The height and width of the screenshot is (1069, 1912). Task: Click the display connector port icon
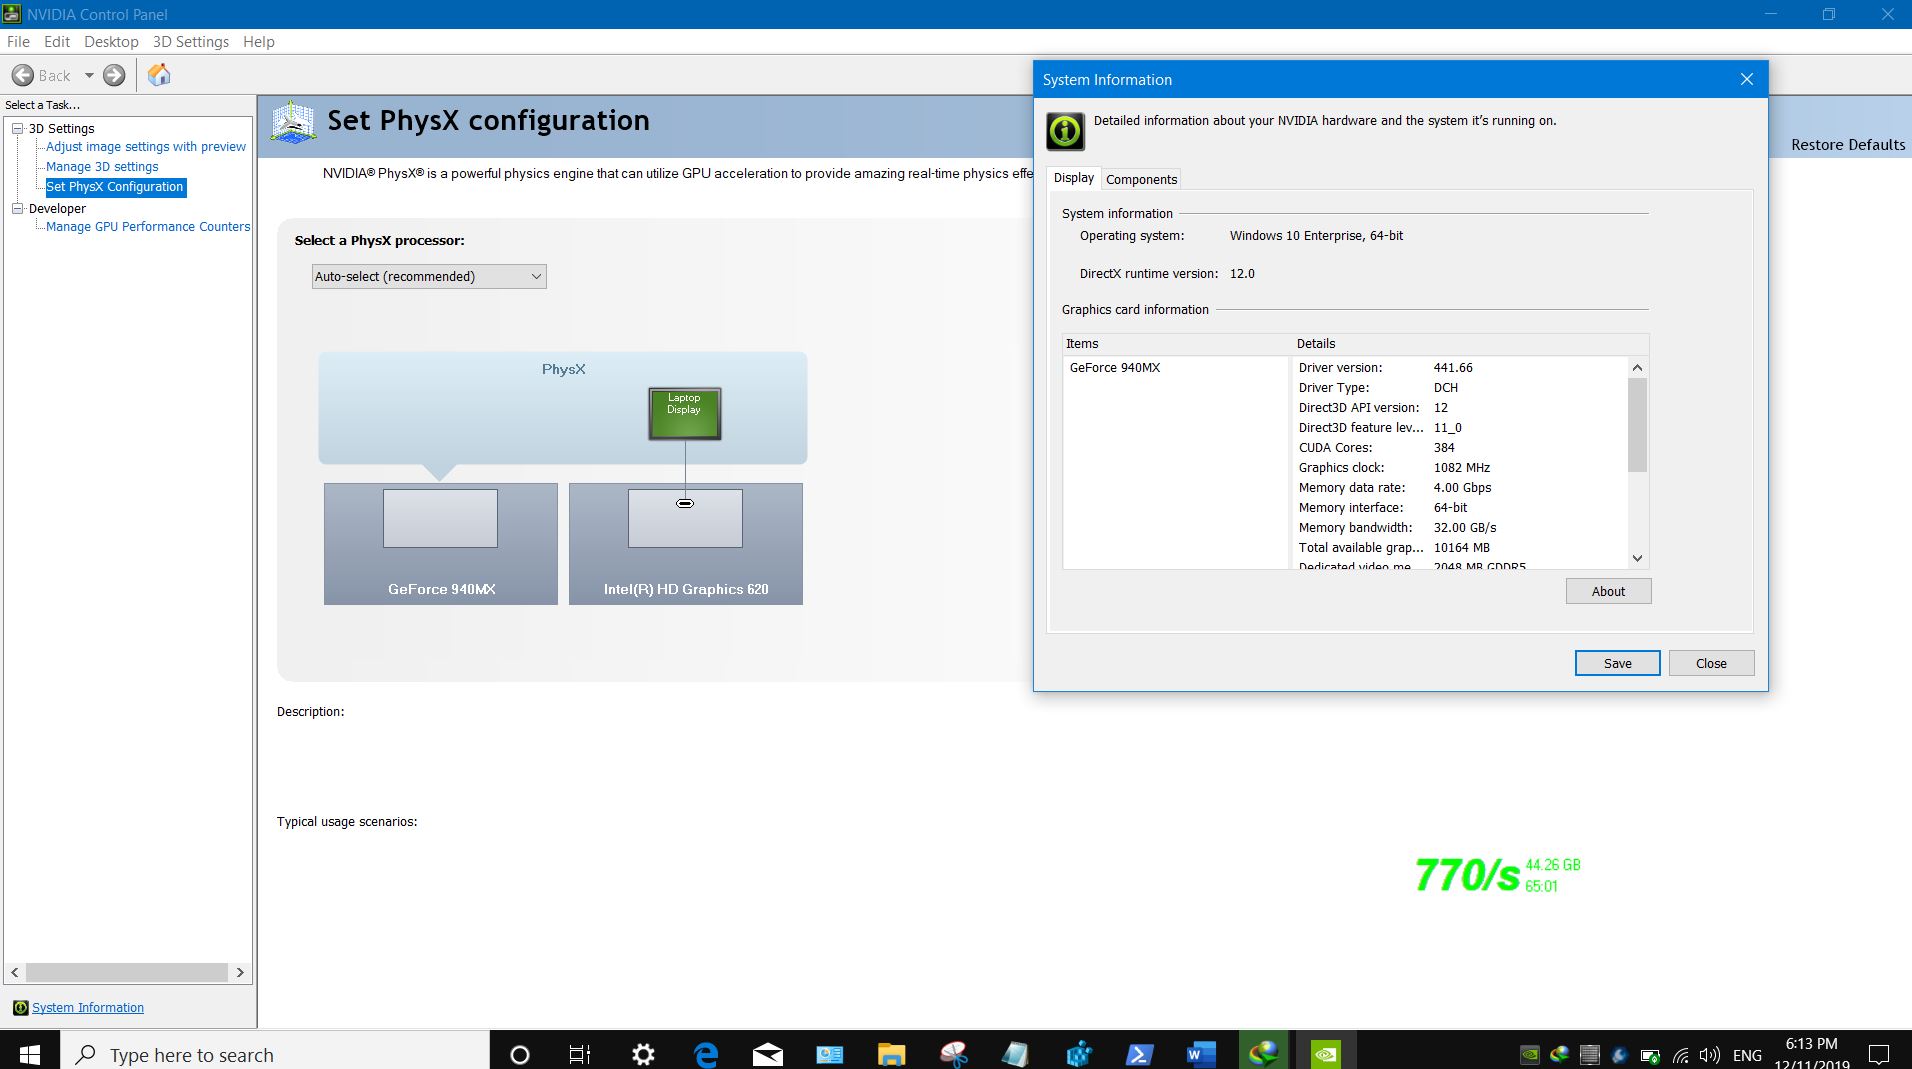click(685, 503)
